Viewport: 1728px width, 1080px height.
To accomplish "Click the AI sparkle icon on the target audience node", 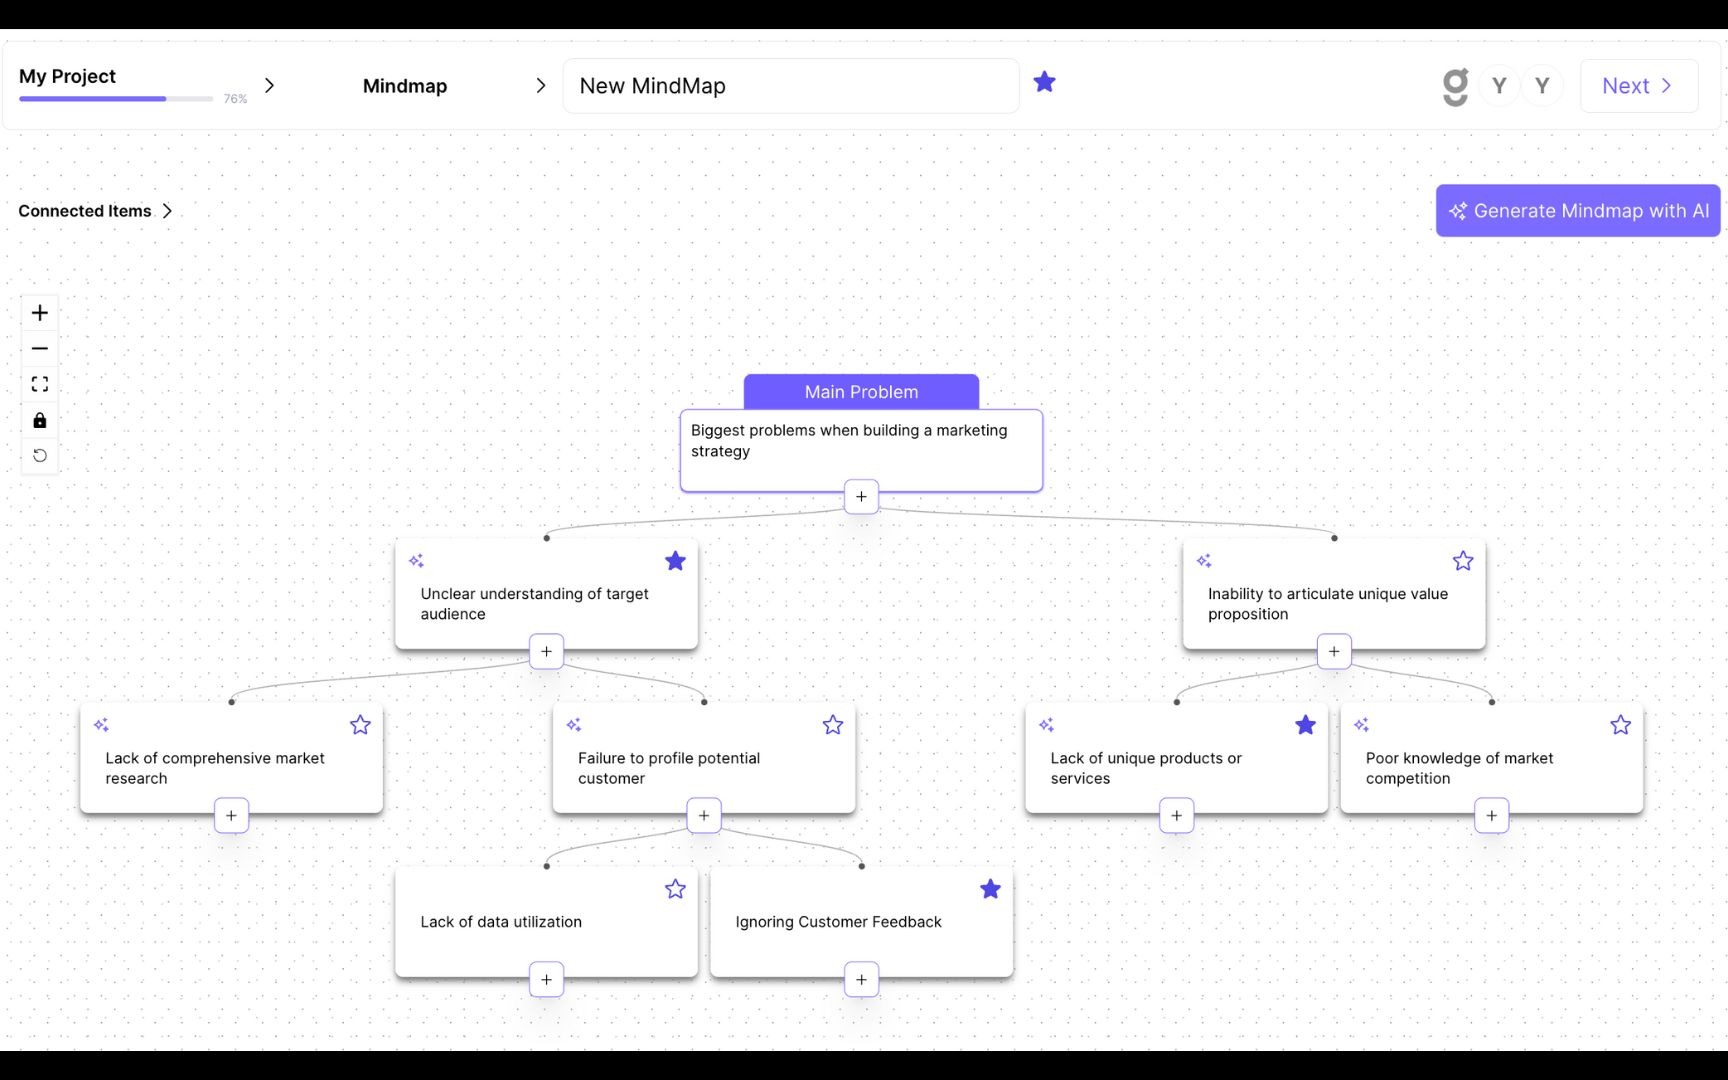I will pyautogui.click(x=417, y=561).
